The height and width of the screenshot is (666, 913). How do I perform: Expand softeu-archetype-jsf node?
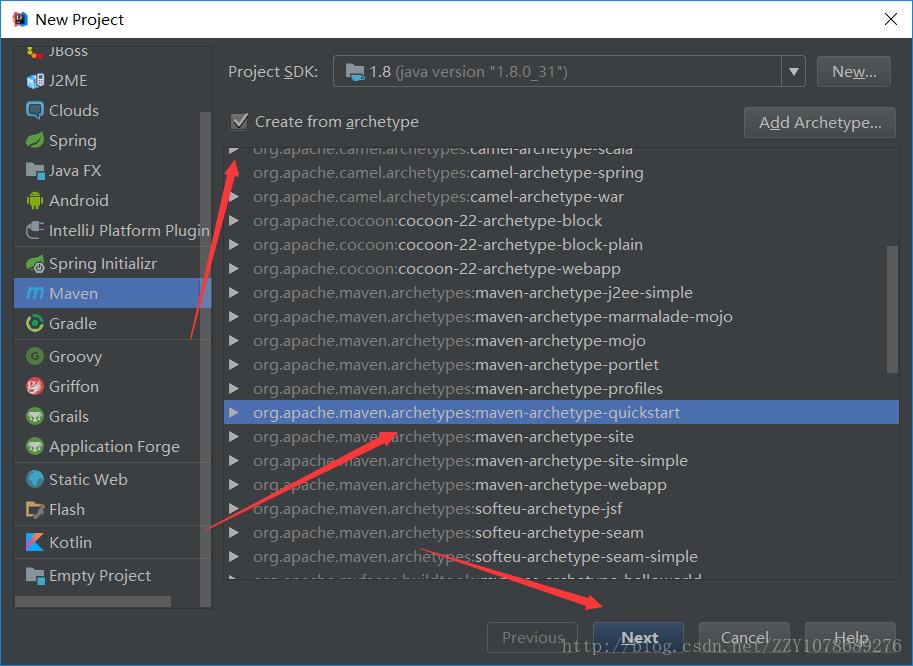234,508
